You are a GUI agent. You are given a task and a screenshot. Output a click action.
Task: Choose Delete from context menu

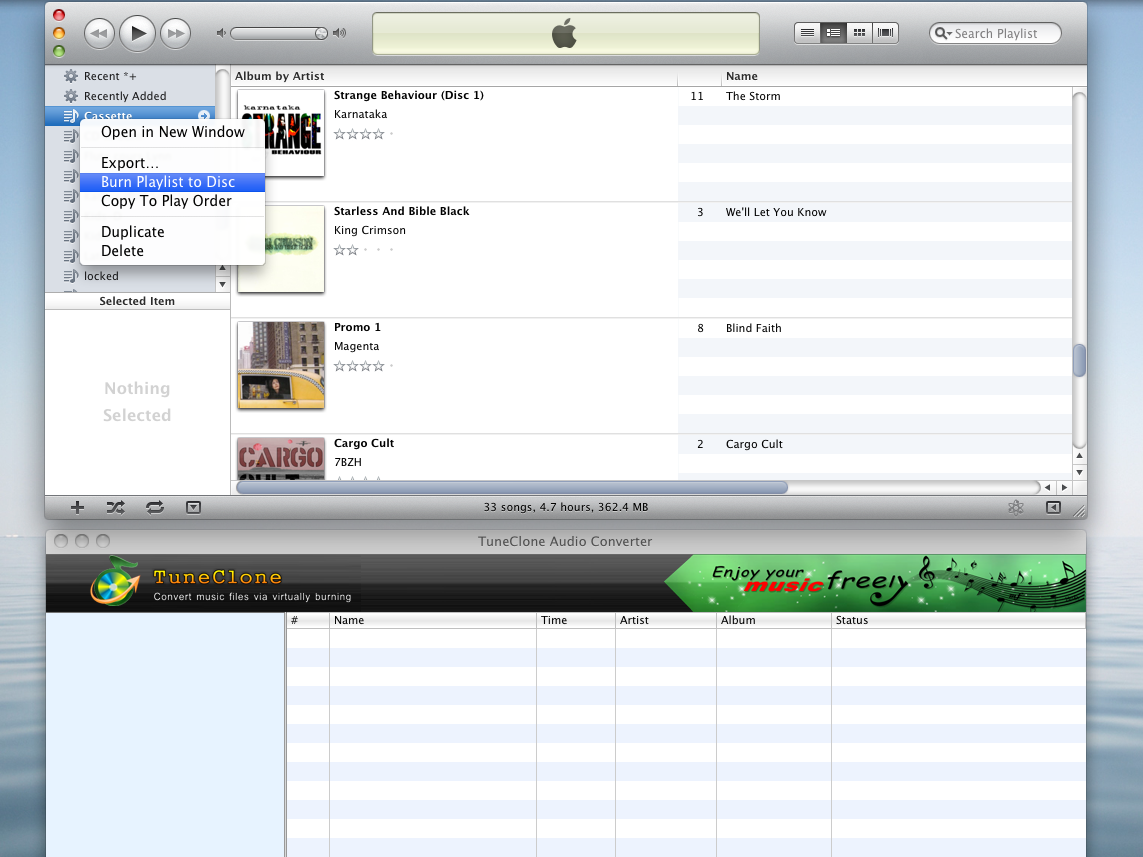pyautogui.click(x=172, y=251)
